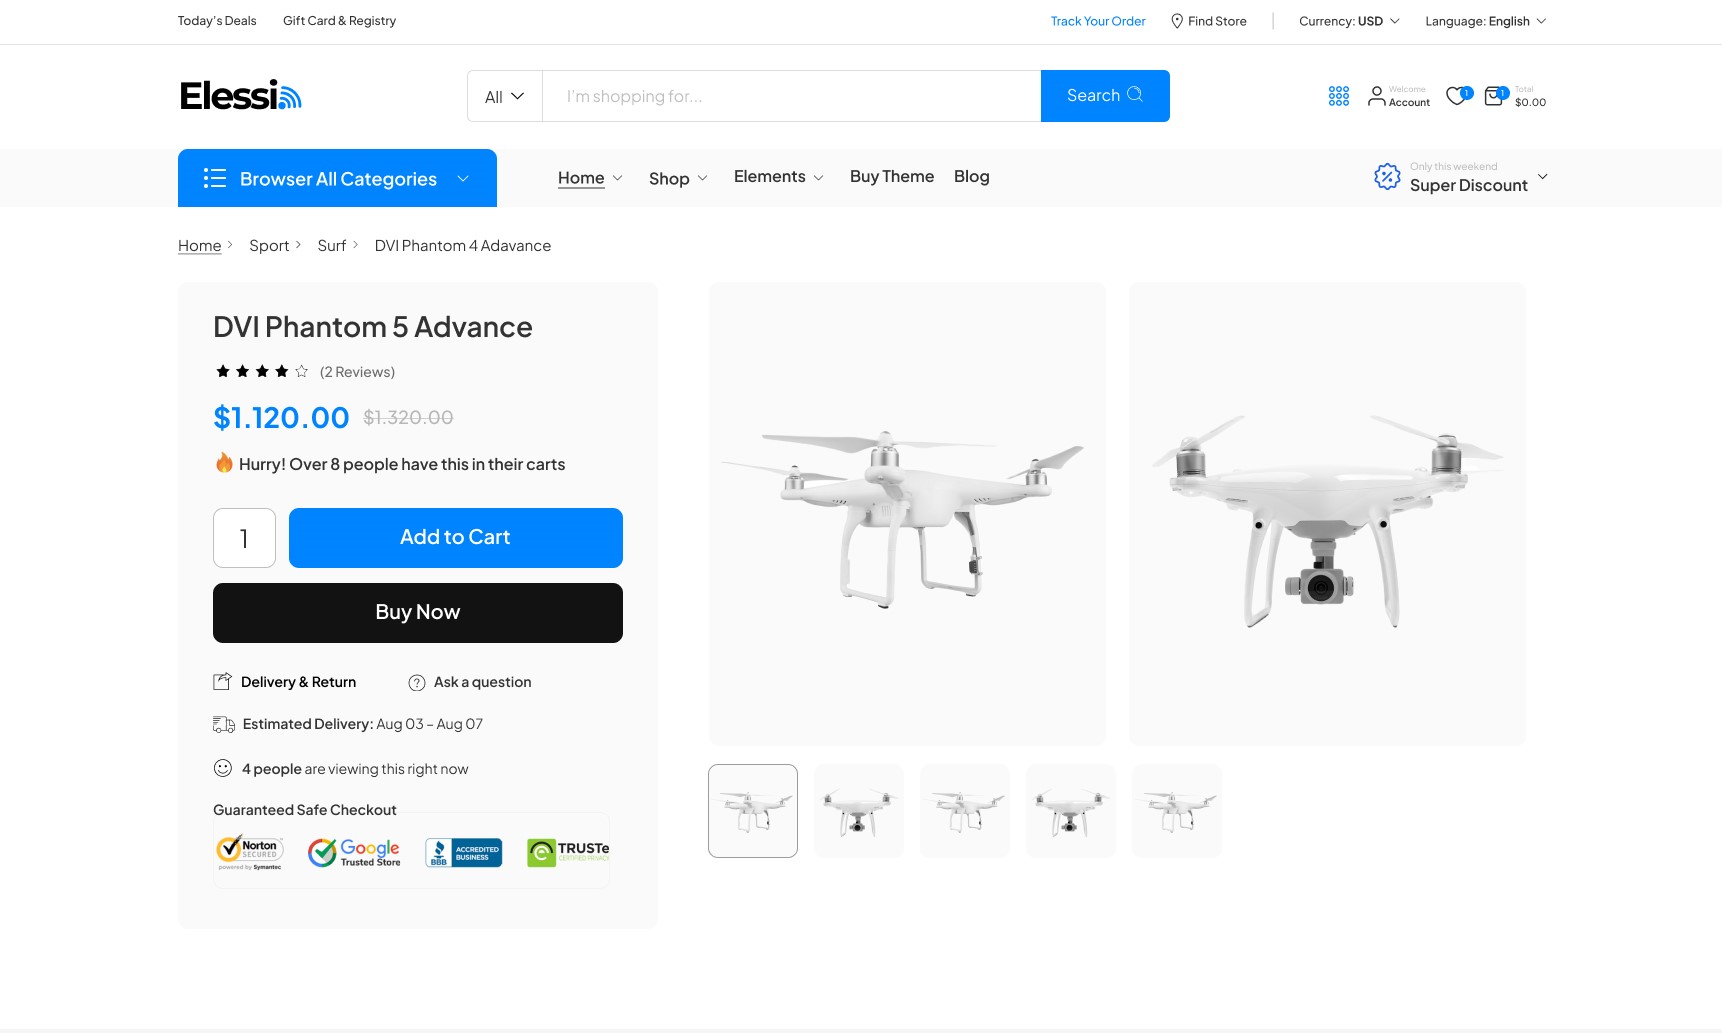Viewport: 1722px width, 1033px height.
Task: Open the Language English dropdown
Action: tap(1485, 21)
